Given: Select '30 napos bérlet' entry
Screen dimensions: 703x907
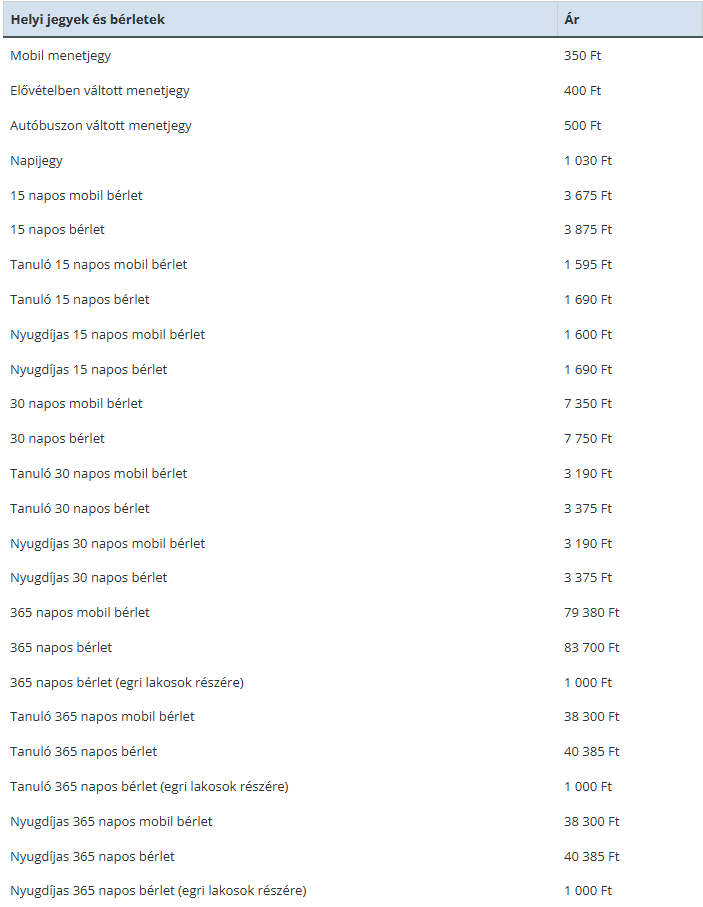Looking at the screenshot, I should coord(57,438).
